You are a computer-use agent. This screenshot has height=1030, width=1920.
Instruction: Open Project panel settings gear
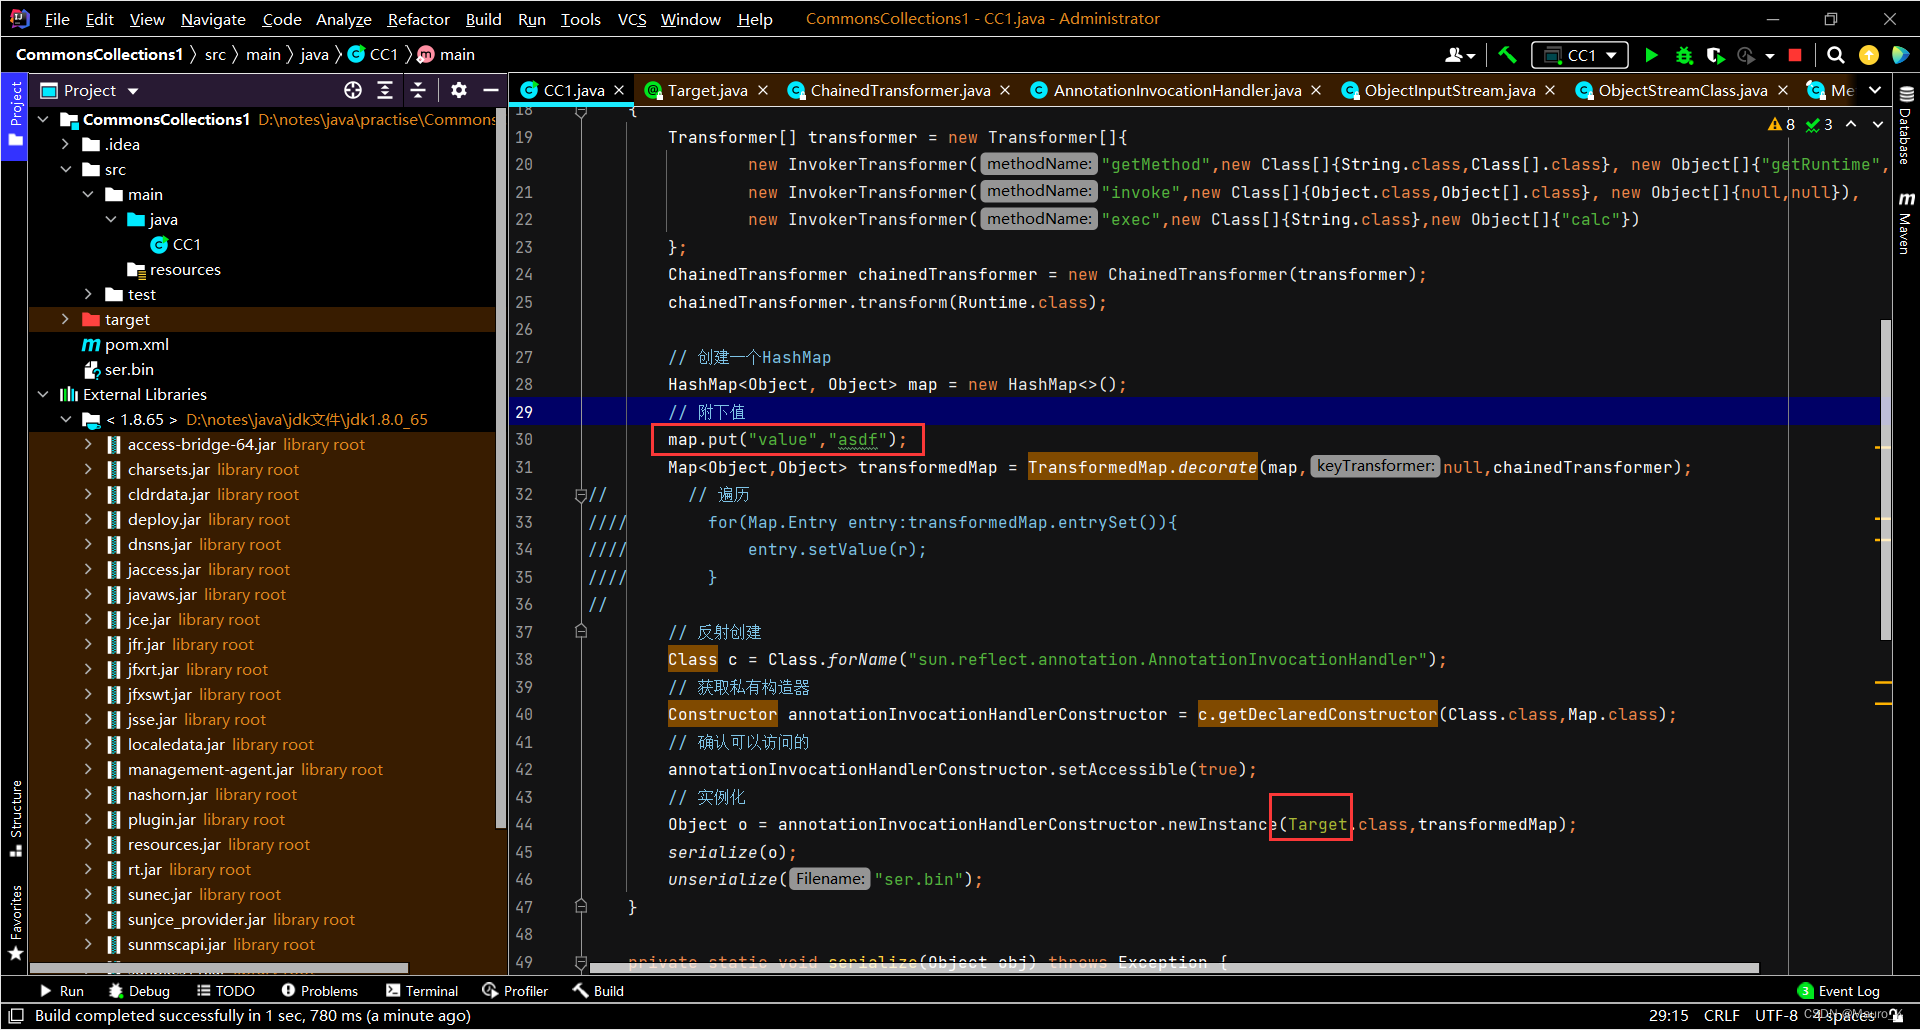(459, 90)
